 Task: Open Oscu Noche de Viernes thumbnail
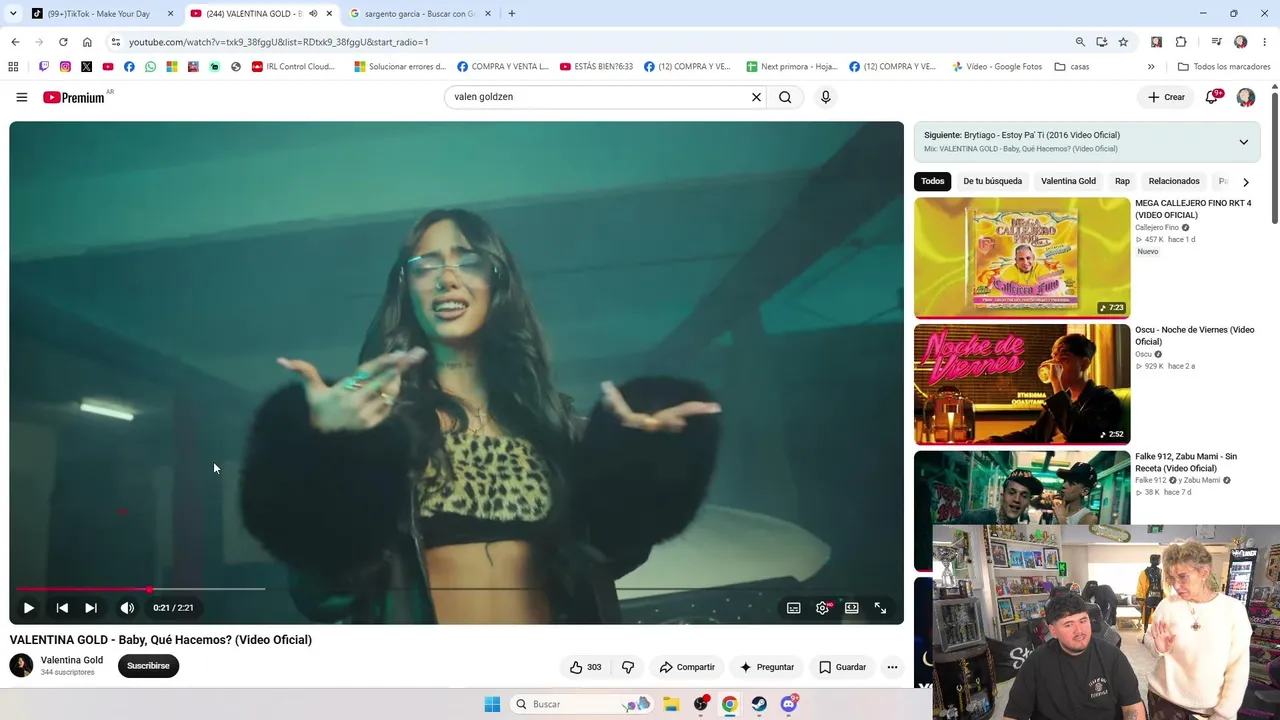point(1022,385)
